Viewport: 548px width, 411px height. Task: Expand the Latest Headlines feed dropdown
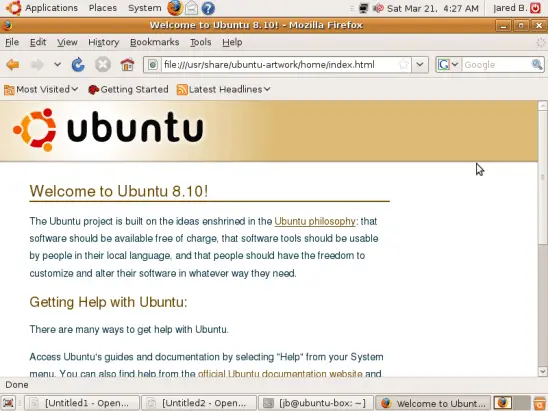[x=224, y=89]
